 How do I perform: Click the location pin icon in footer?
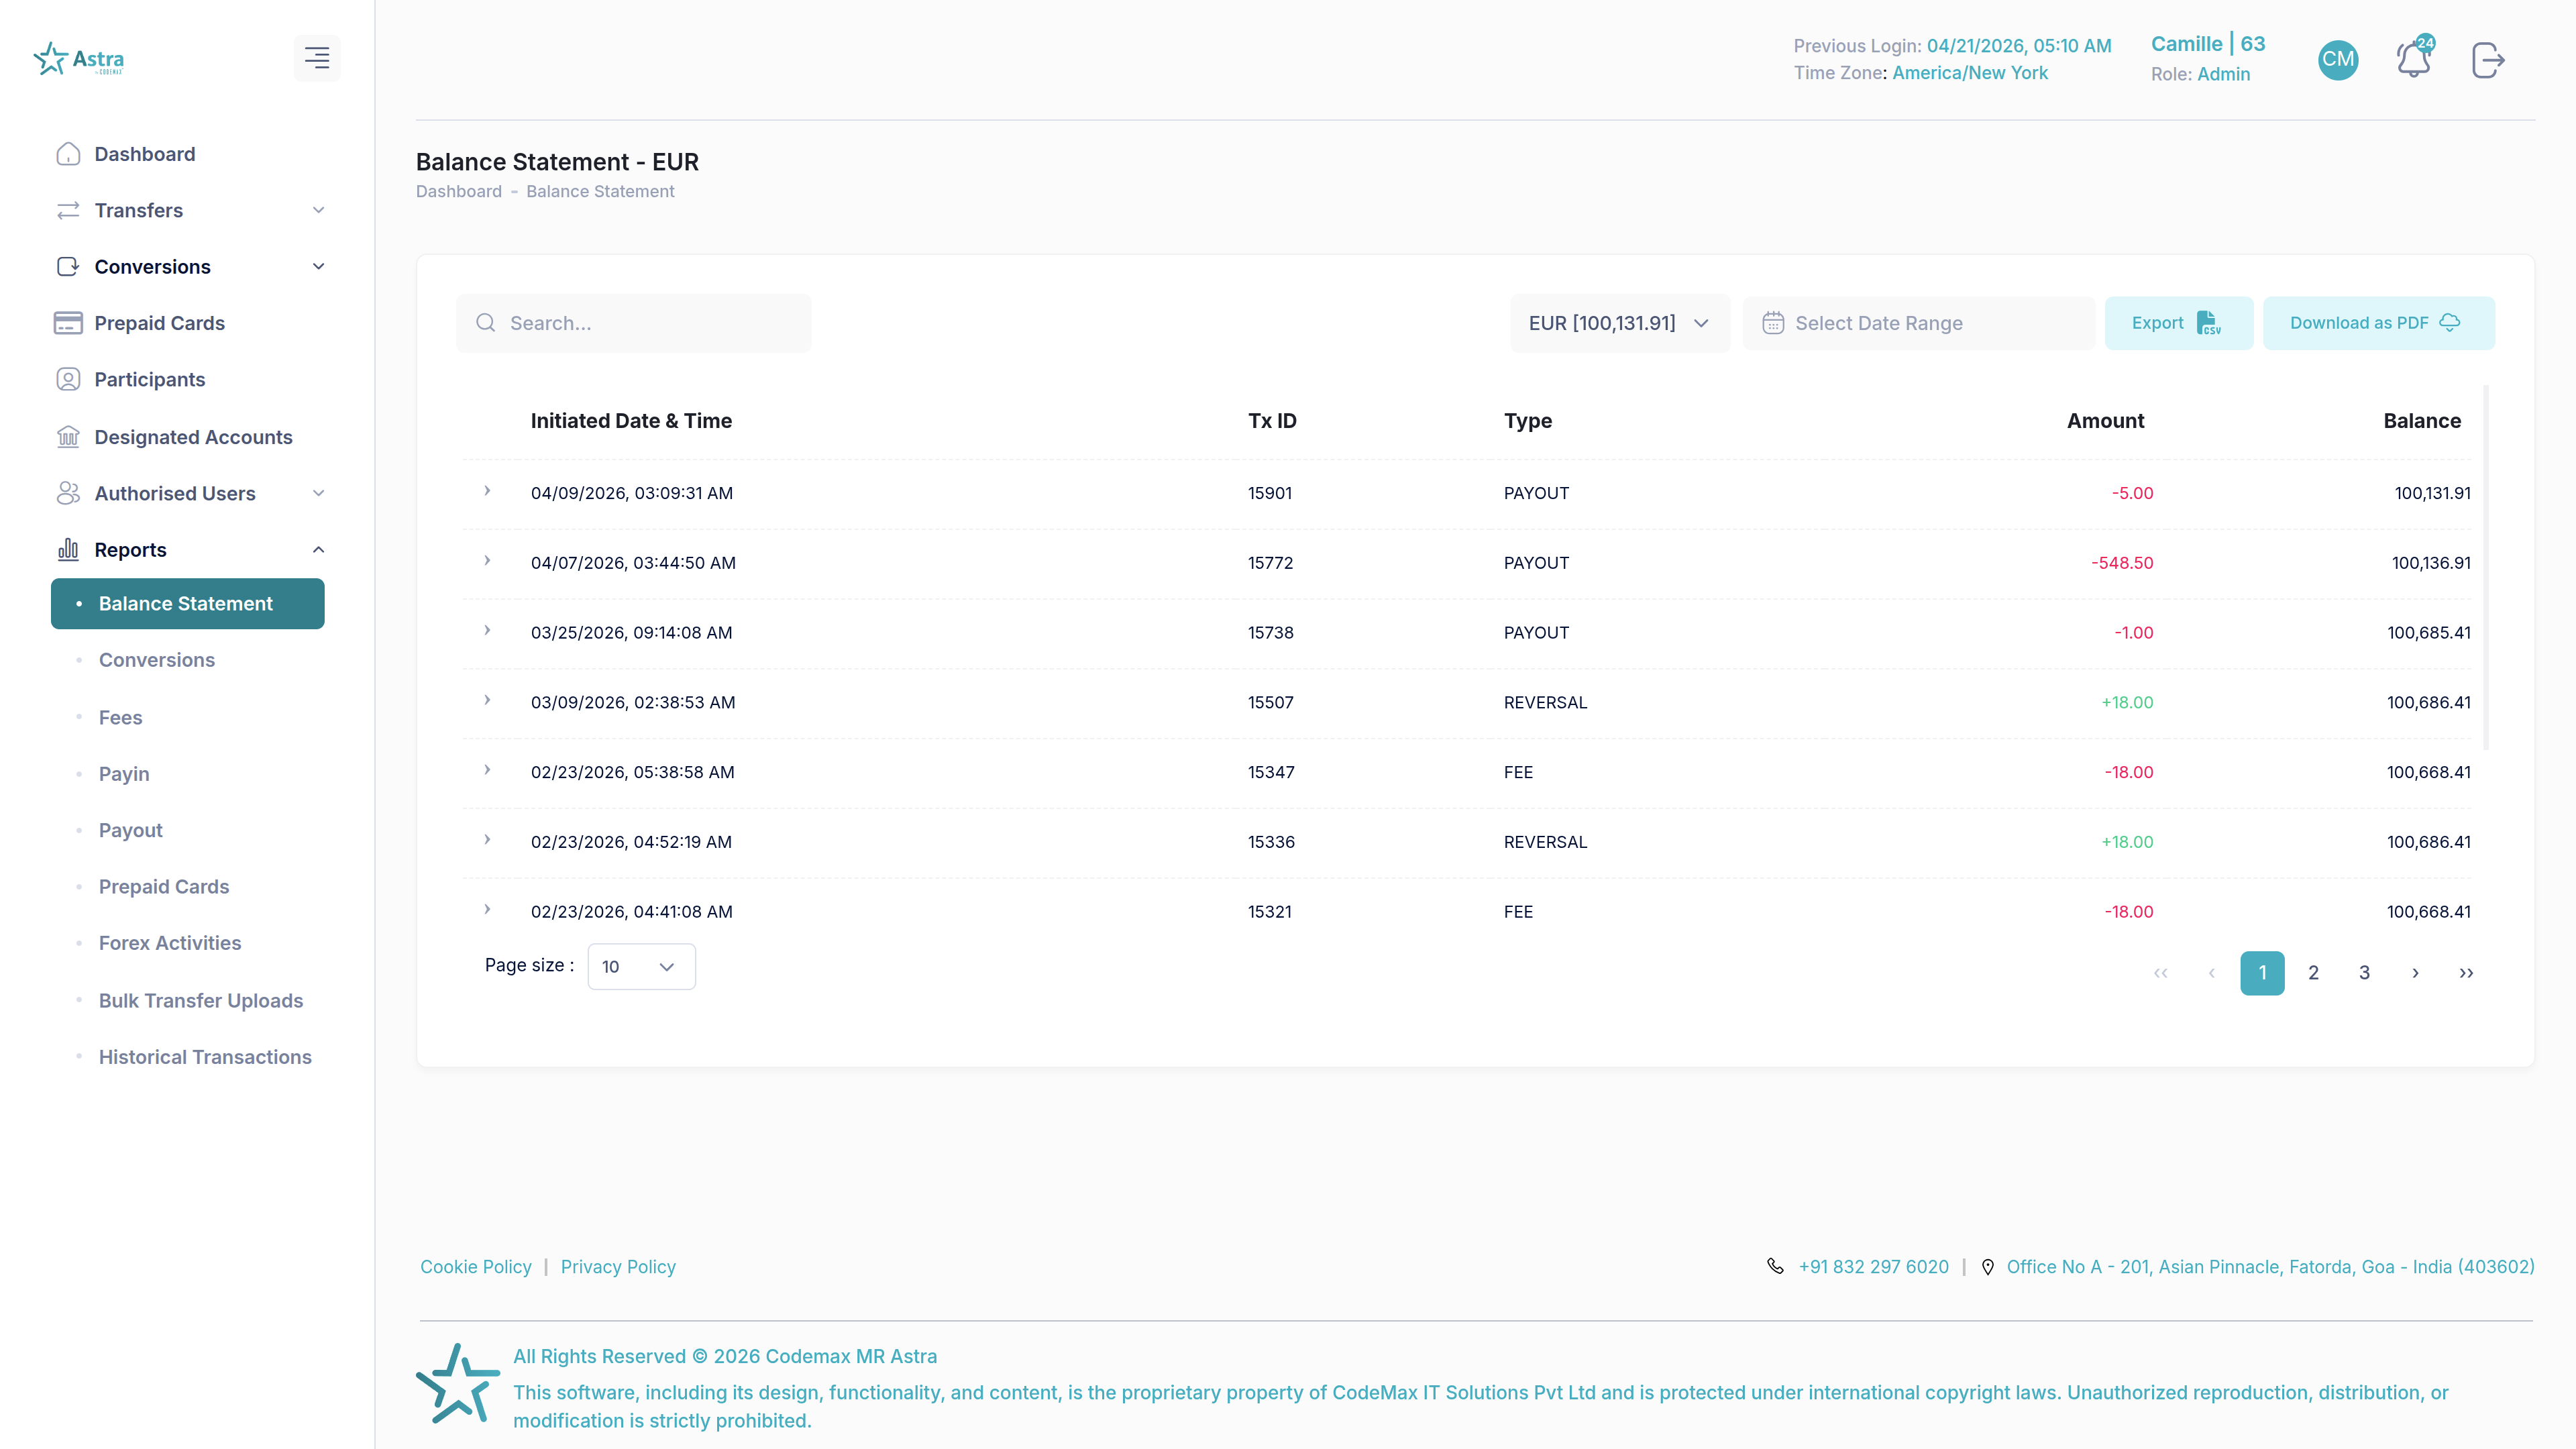1988,1267
